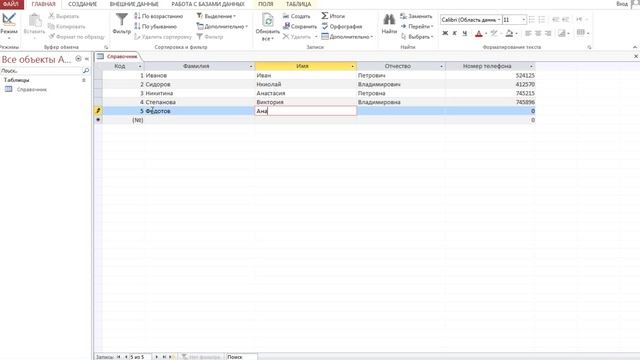Click Удалить сортировку to remove sort
The image size is (640, 360).
point(163,37)
